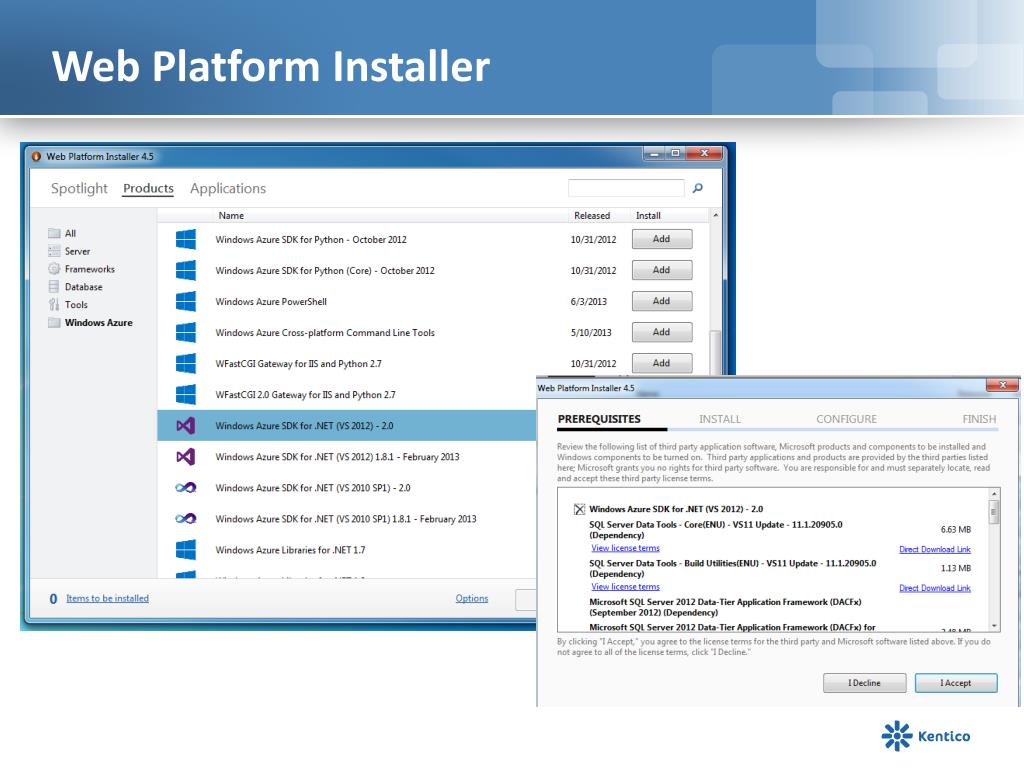Add WFastCGI Gateway for IIS and Python 2.7
Screen dimensions: 1024x768
tap(662, 363)
